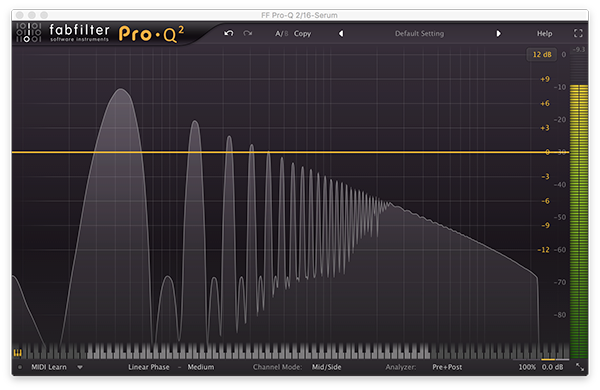
Task: Toggle the piano keyboard display
Action: (x=18, y=352)
